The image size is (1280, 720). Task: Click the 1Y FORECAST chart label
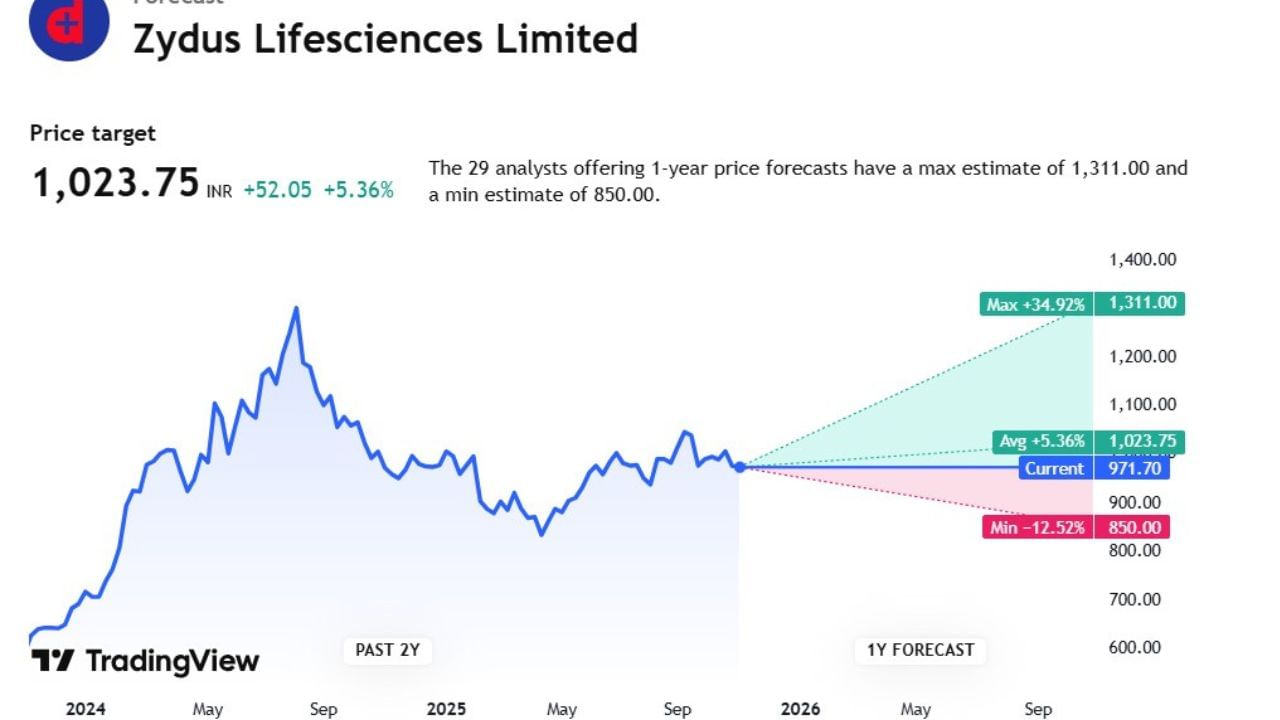(920, 650)
